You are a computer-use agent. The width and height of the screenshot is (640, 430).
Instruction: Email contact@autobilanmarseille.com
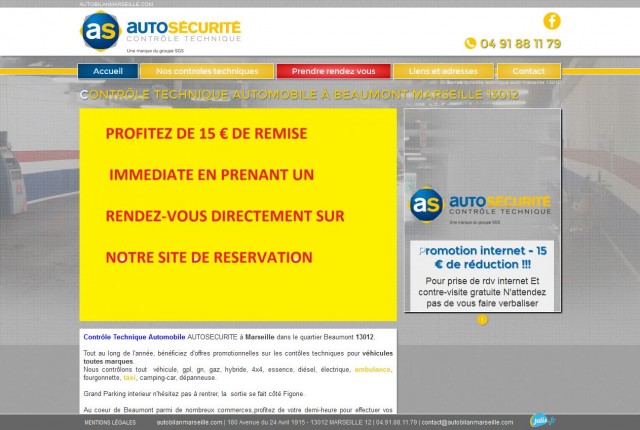[467, 422]
